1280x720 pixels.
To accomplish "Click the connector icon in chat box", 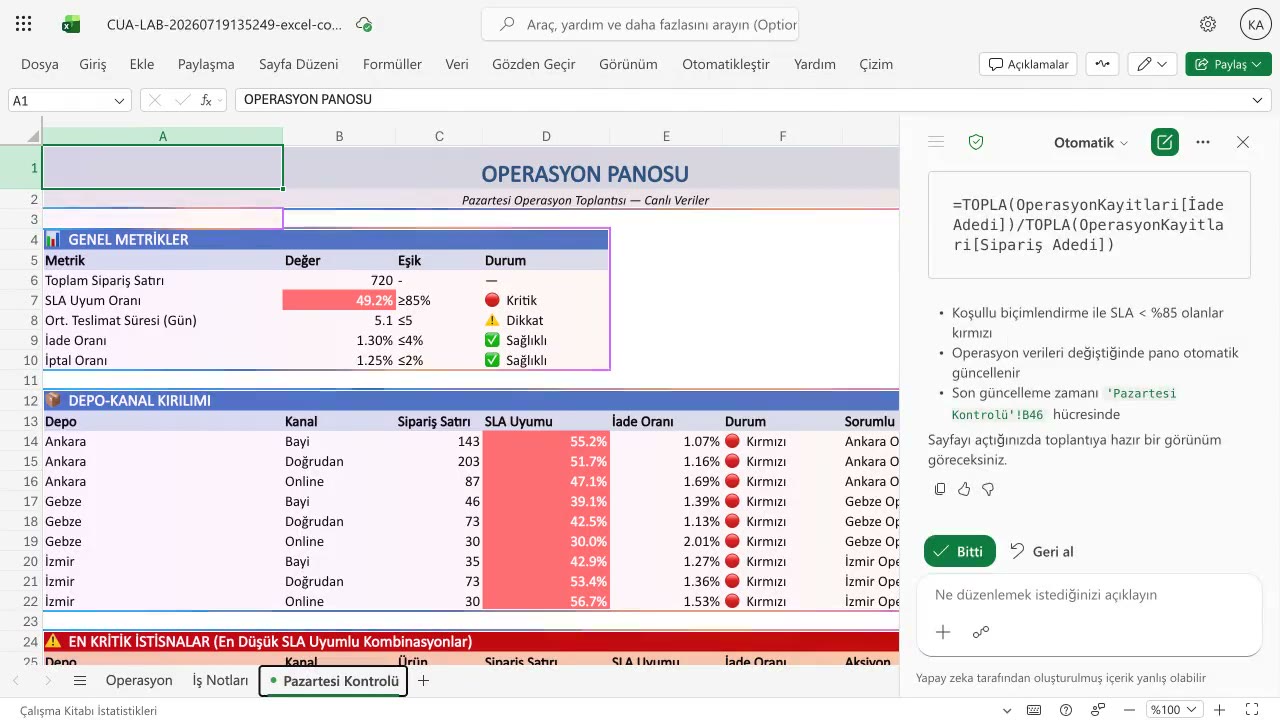I will (x=981, y=632).
